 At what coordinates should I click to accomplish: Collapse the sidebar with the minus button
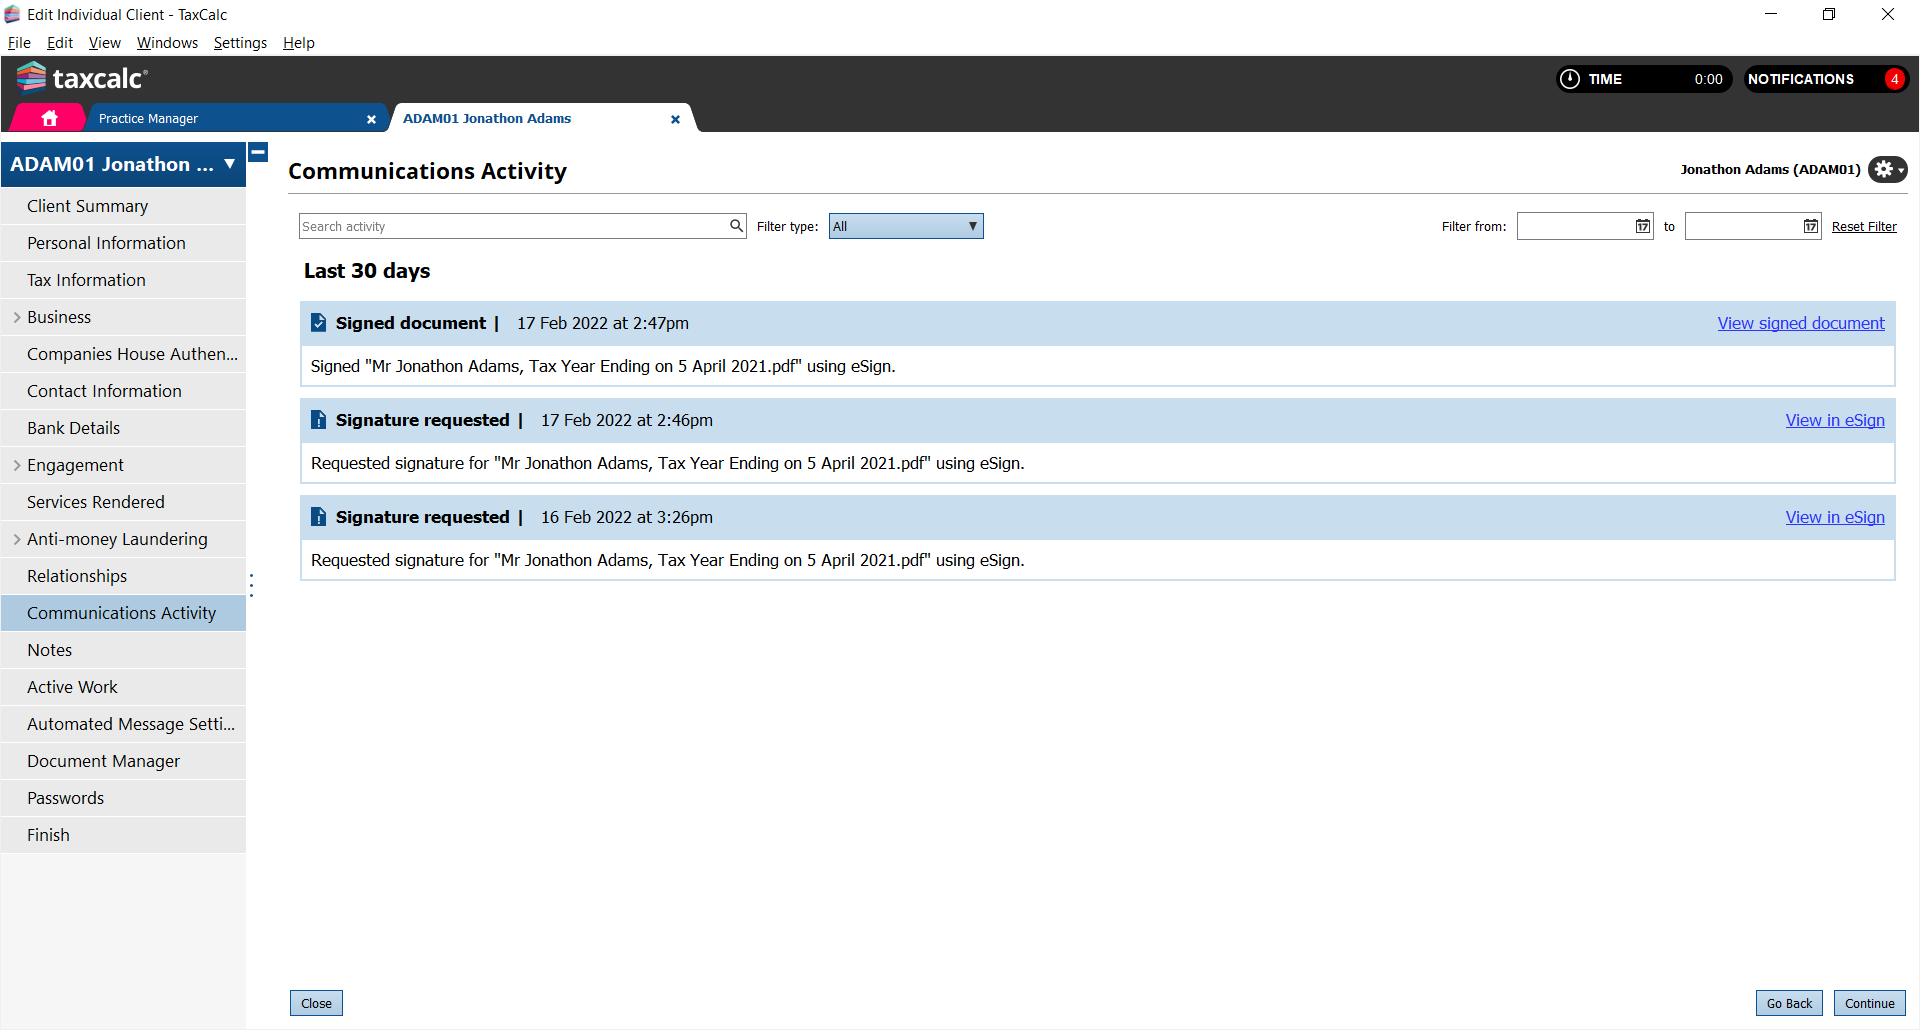(x=258, y=152)
